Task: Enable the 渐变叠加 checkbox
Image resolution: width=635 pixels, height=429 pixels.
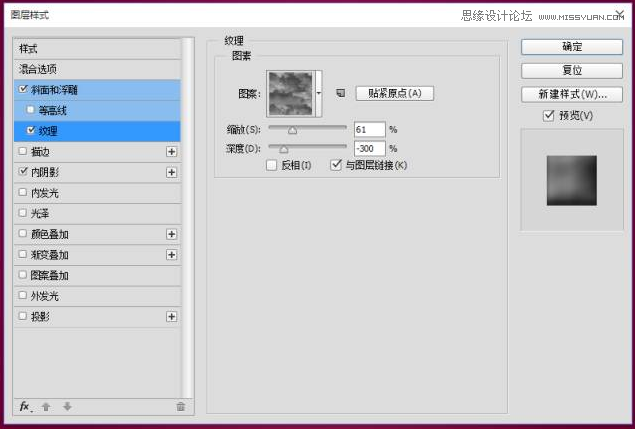Action: pos(23,254)
